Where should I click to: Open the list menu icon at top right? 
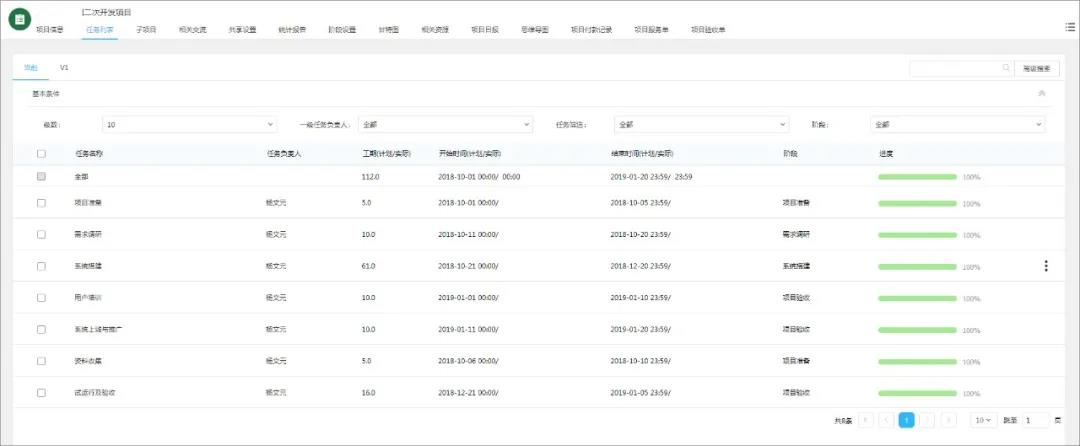pos(1070,26)
